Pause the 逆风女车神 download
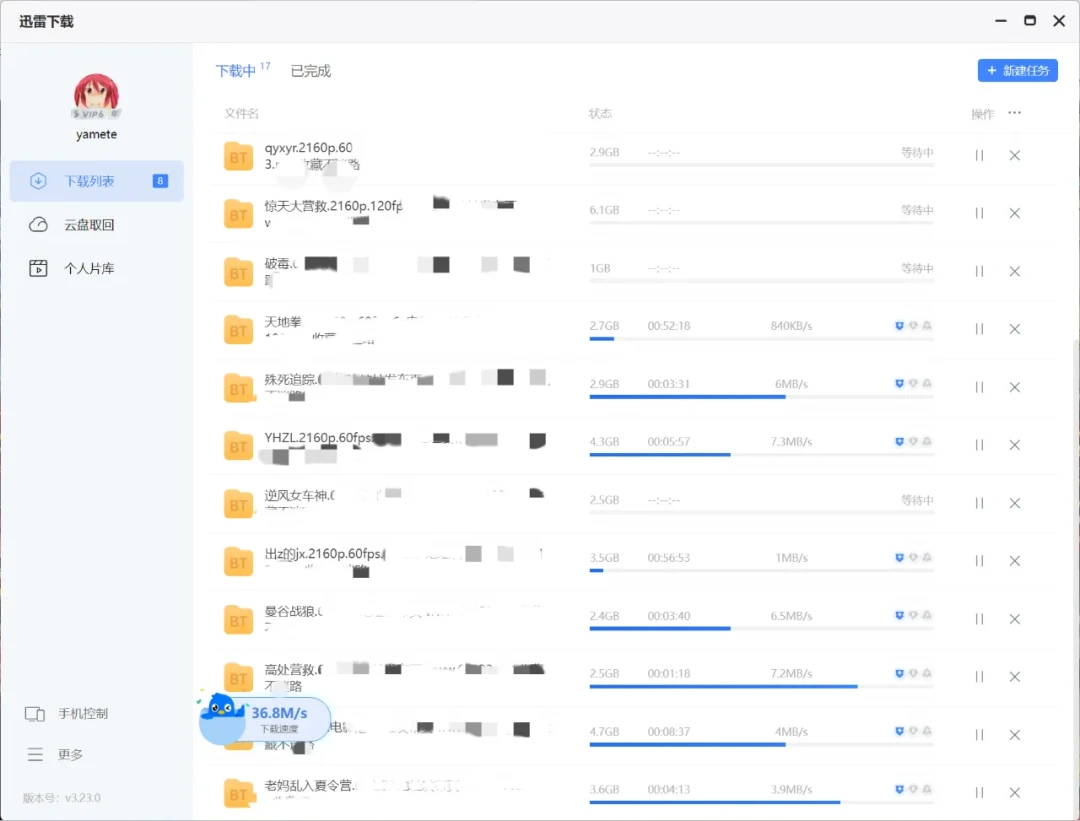1080x821 pixels. pos(979,503)
